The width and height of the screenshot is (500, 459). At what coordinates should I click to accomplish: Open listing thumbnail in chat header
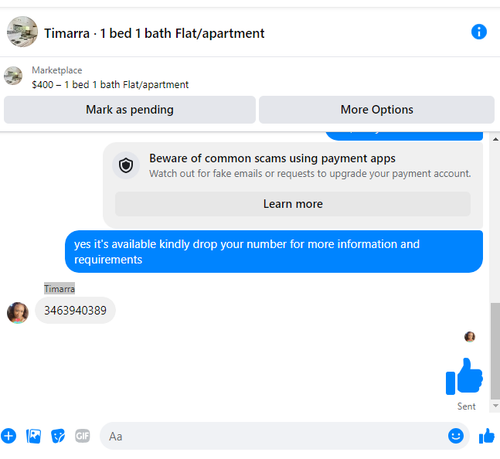pyautogui.click(x=22, y=32)
